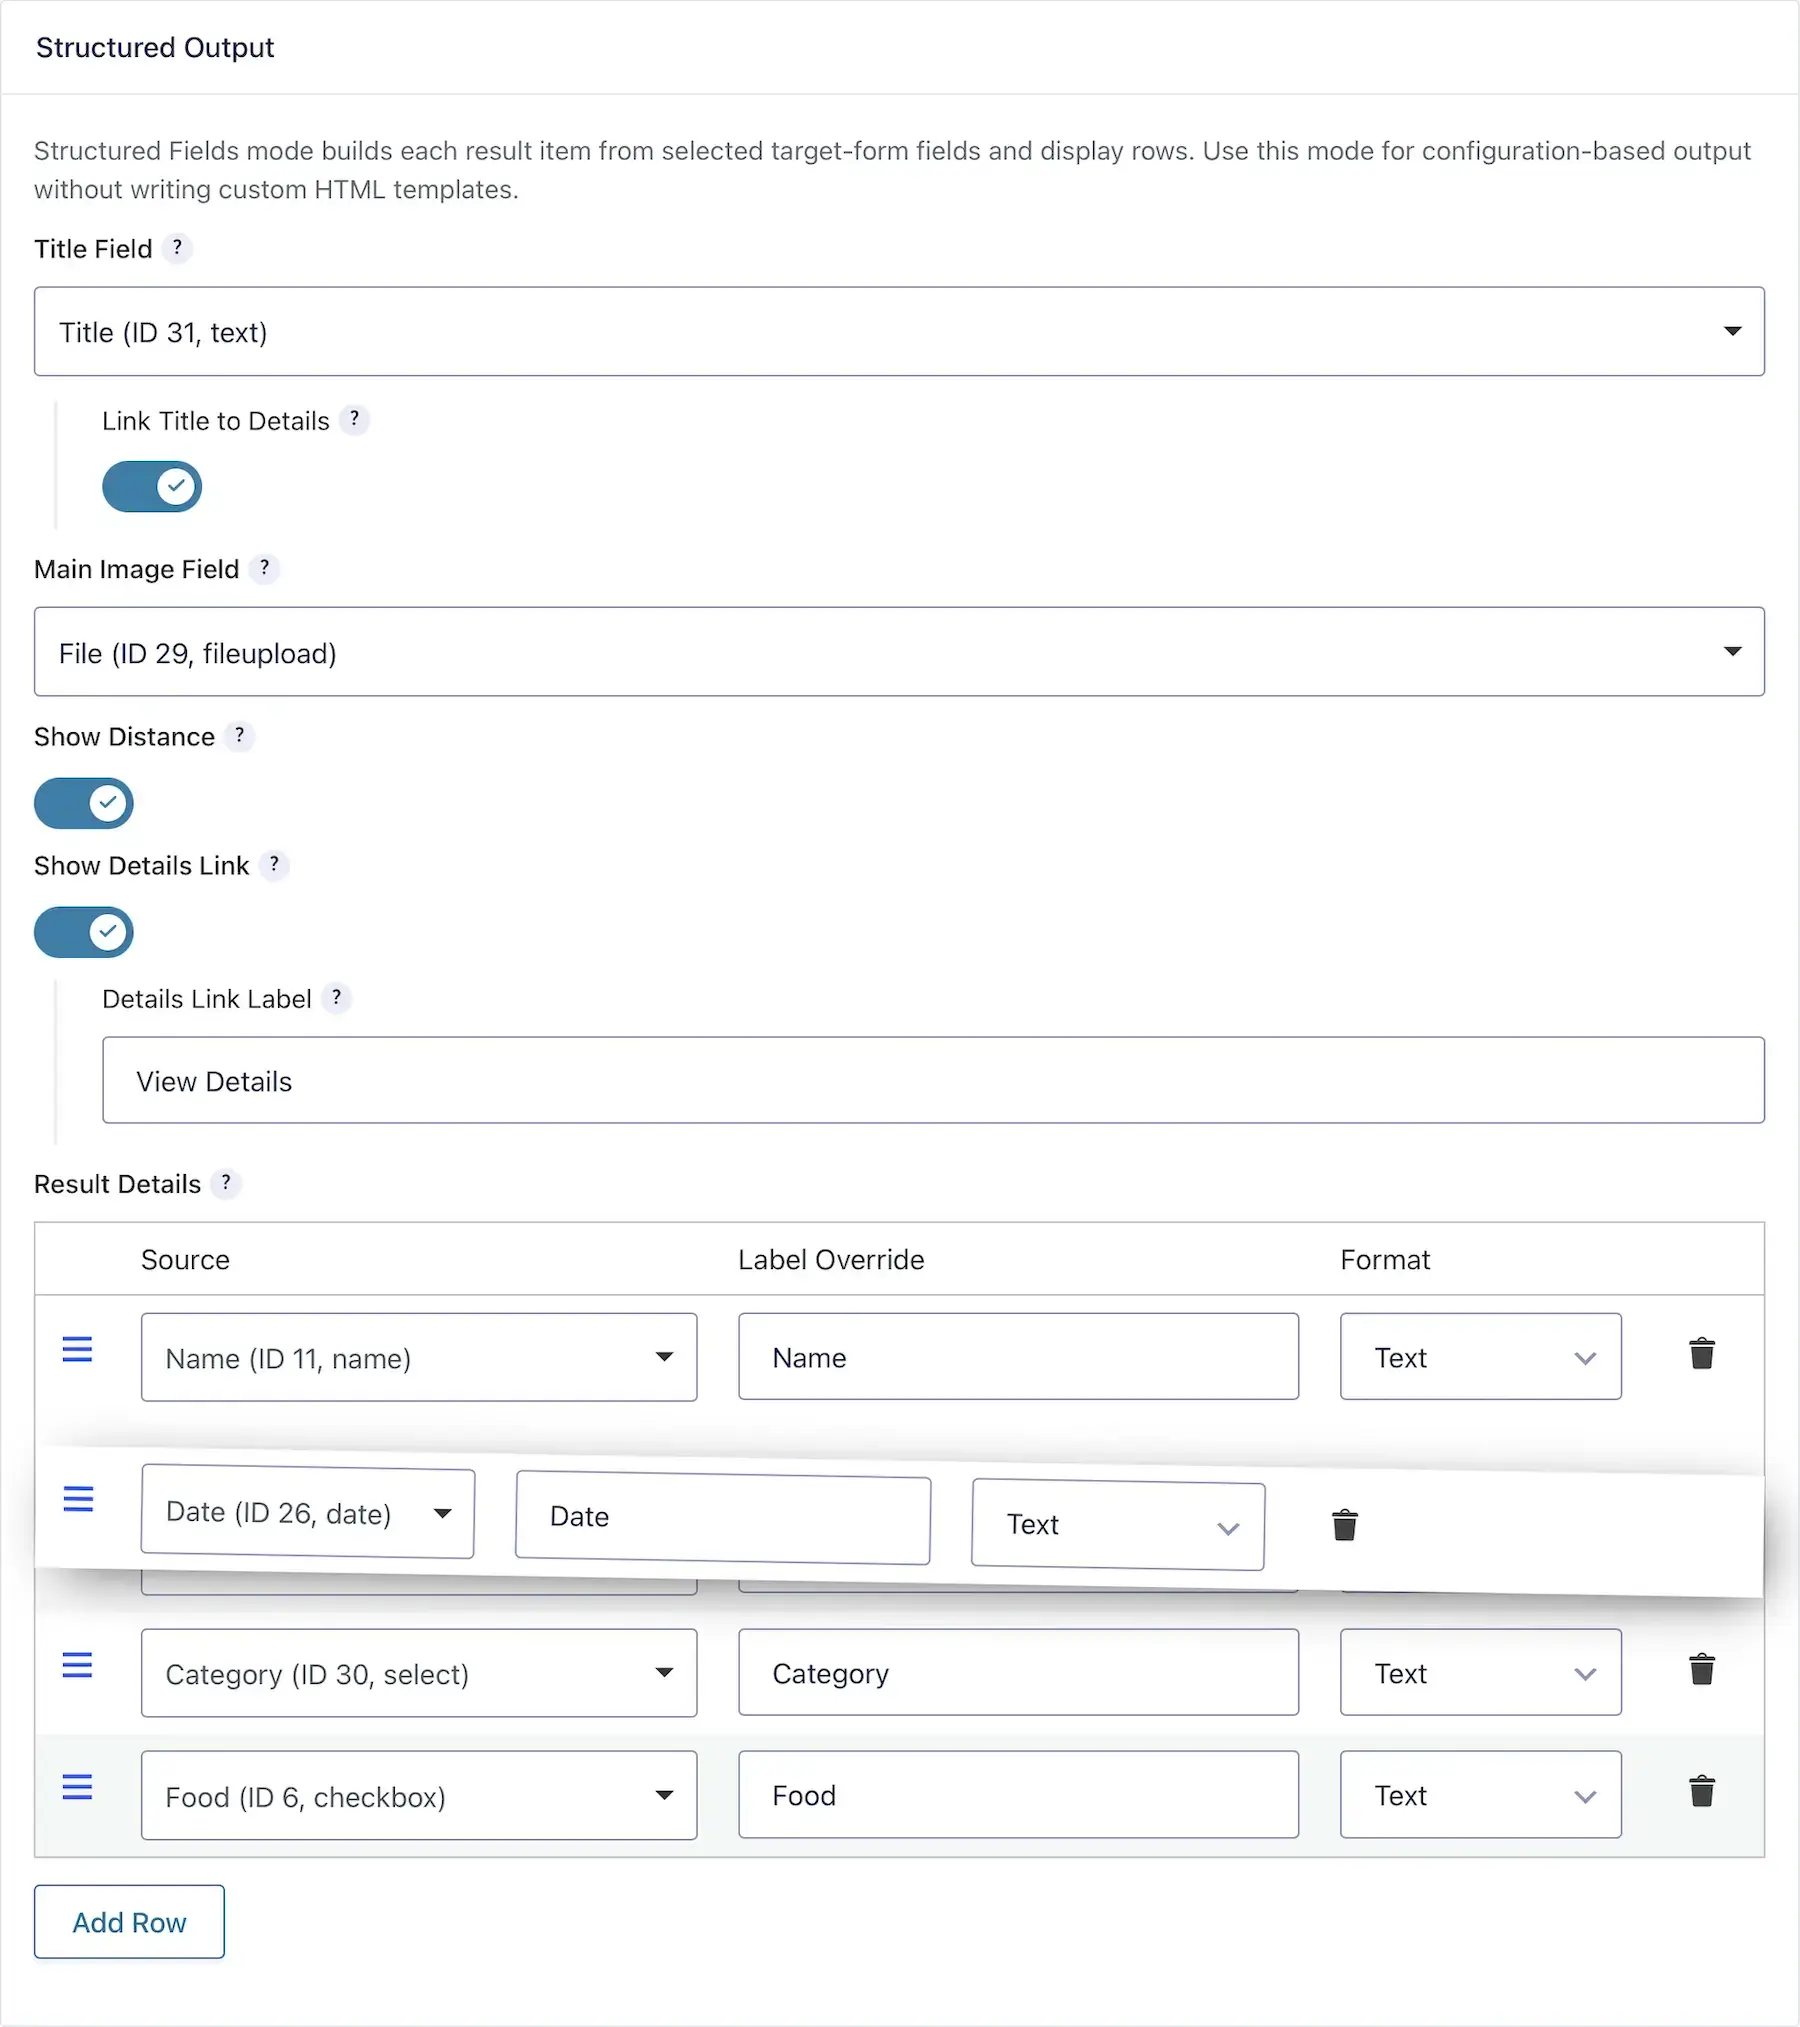This screenshot has width=1800, height=2027.
Task: Click the Format column header
Action: pyautogui.click(x=1385, y=1259)
